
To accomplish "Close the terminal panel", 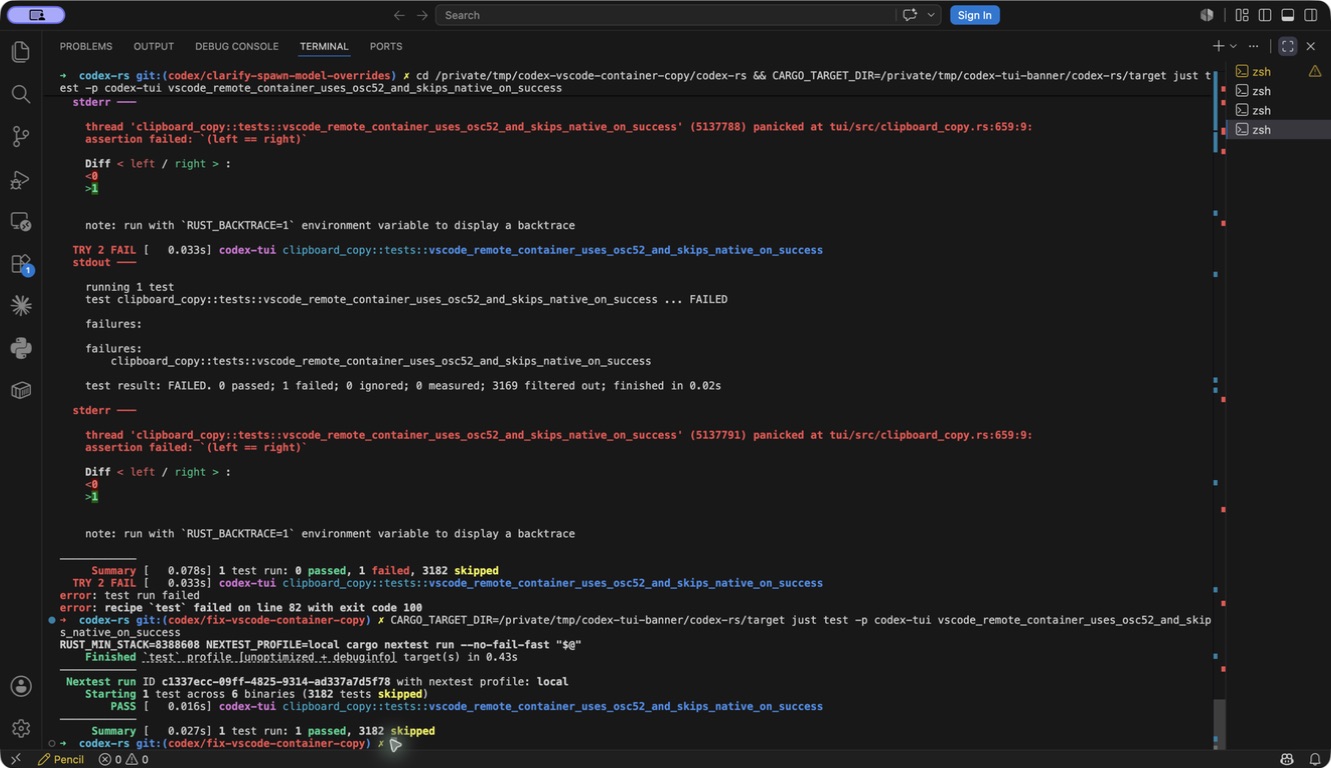I will (x=1311, y=46).
